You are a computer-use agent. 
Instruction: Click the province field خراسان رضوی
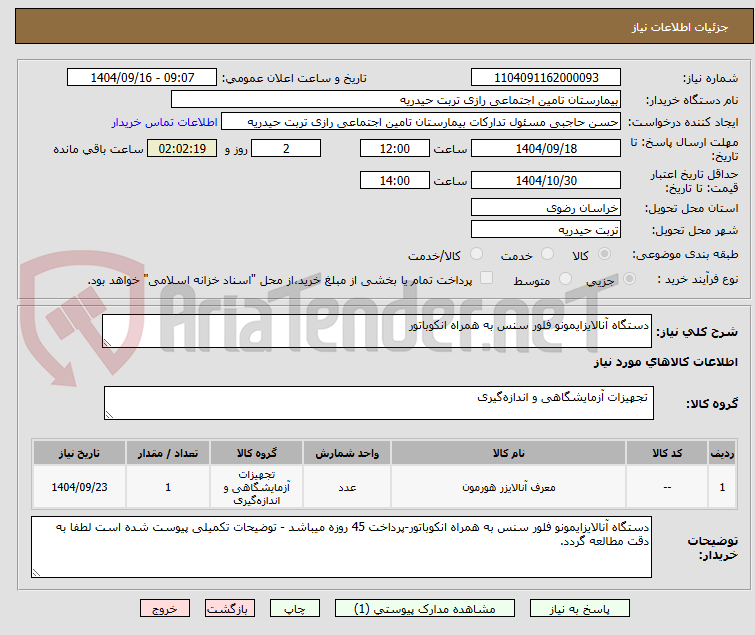546,207
